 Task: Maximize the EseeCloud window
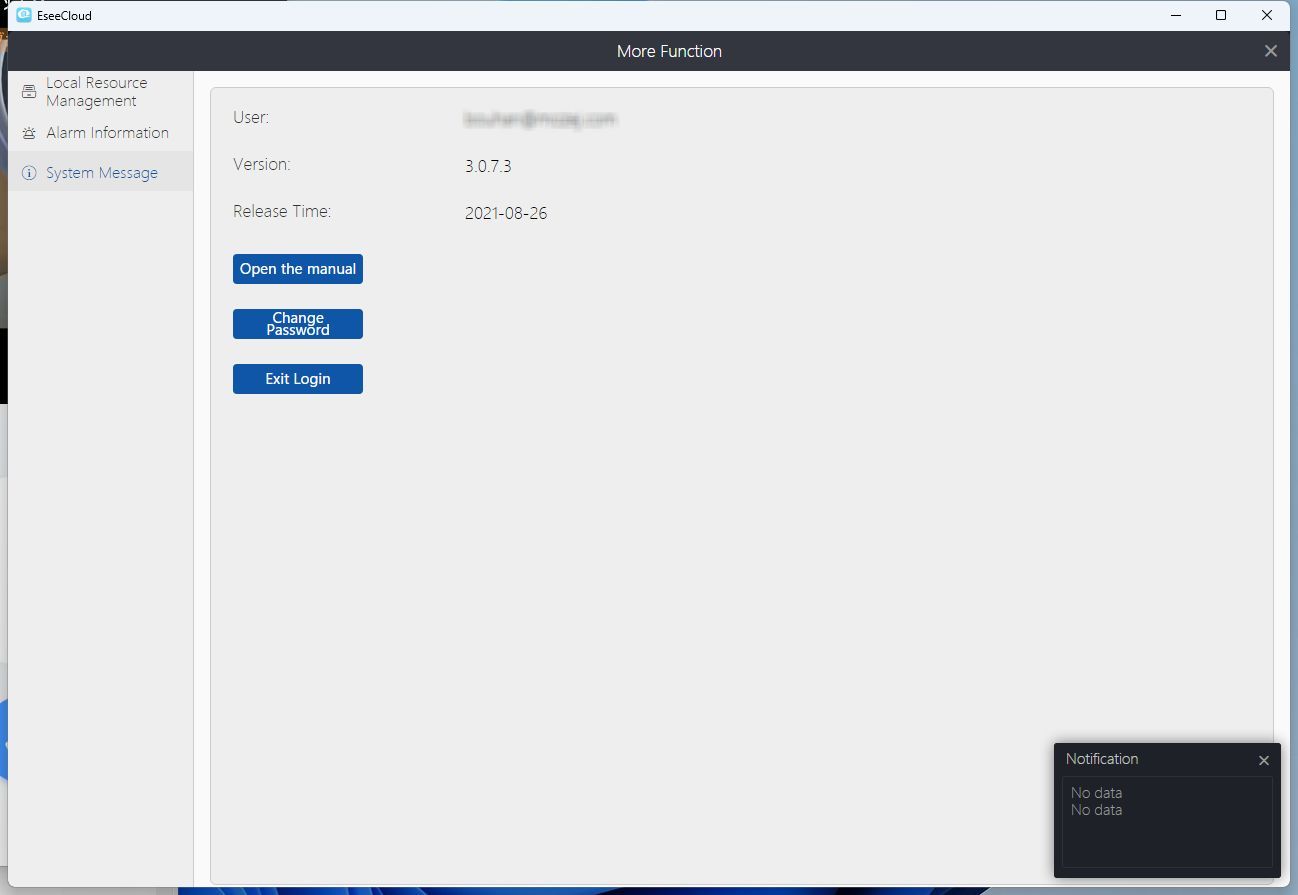(x=1221, y=15)
